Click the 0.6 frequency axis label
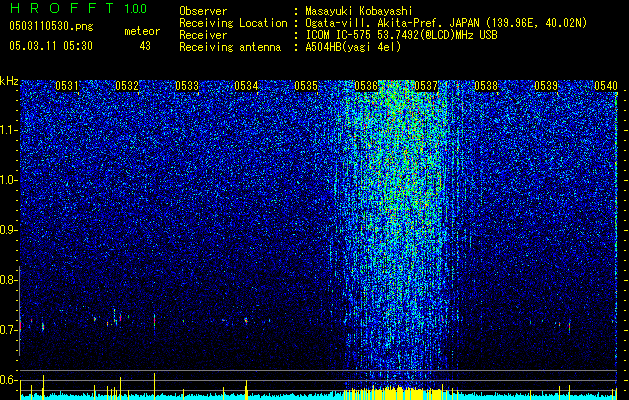 (8, 380)
